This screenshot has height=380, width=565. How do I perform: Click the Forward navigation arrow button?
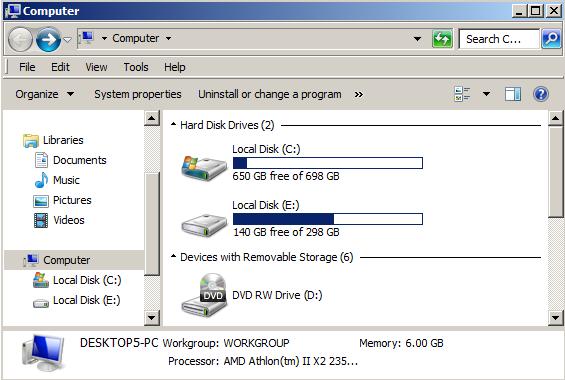point(48,39)
